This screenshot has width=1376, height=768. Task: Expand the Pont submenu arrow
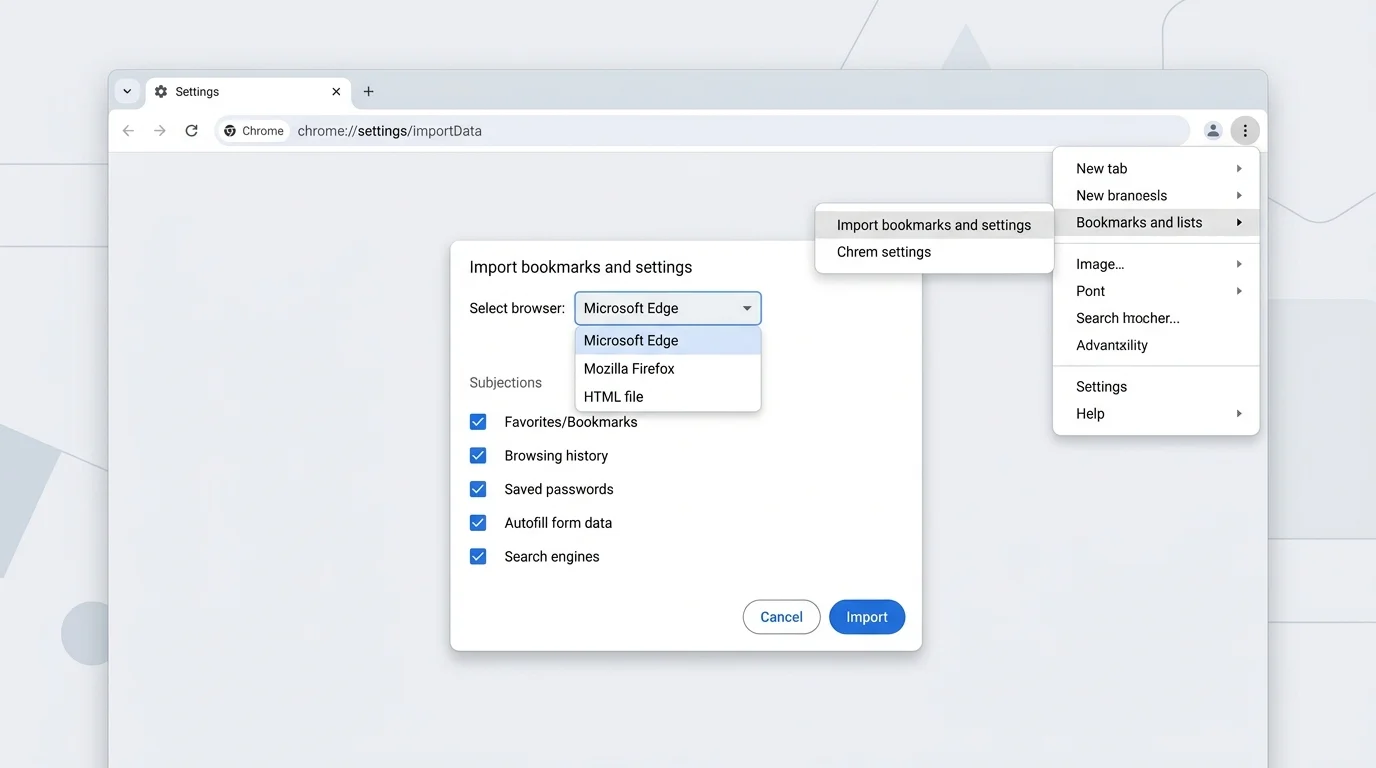point(1239,291)
